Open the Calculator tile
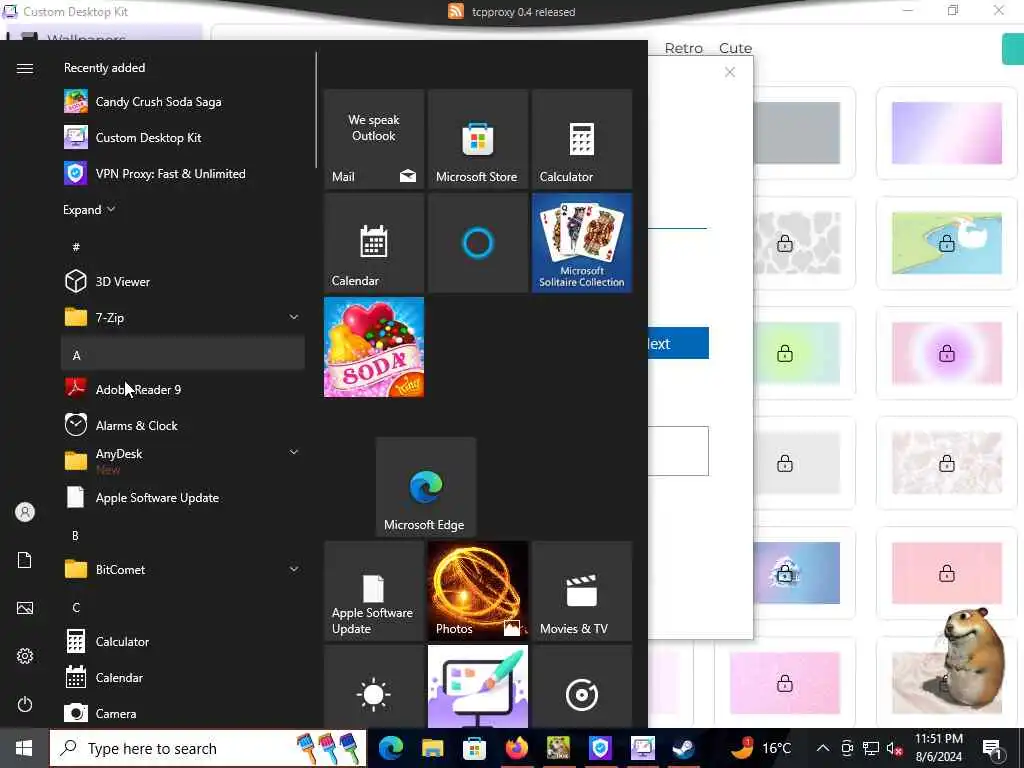 pyautogui.click(x=581, y=139)
